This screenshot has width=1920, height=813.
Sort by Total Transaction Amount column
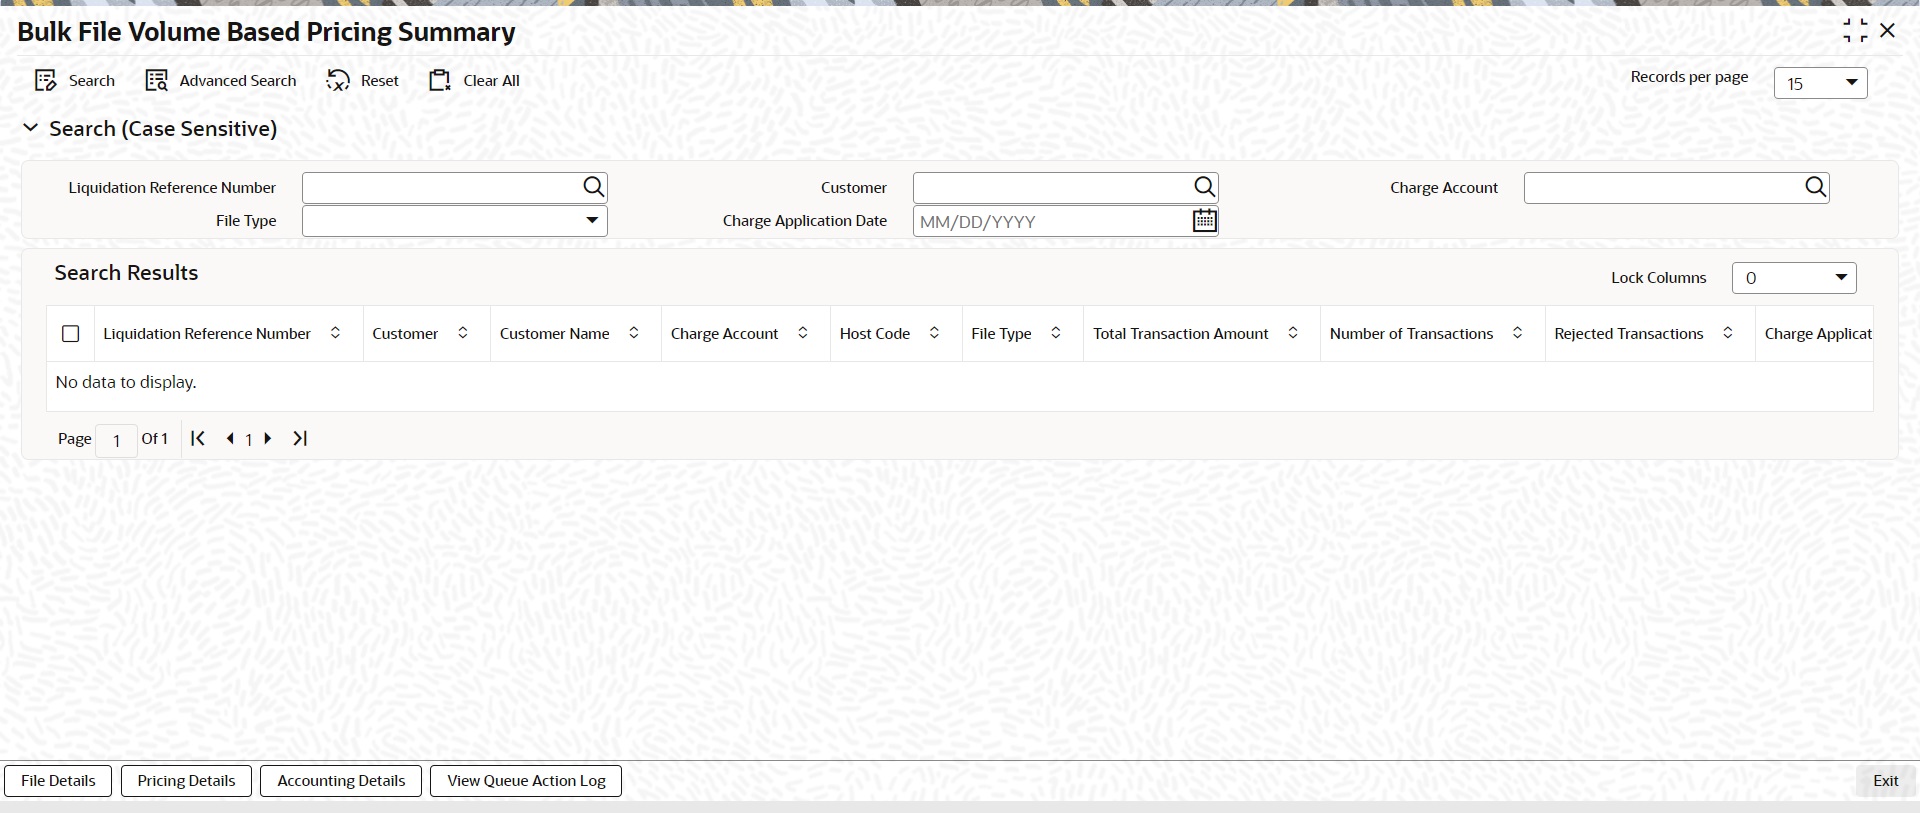click(1293, 333)
